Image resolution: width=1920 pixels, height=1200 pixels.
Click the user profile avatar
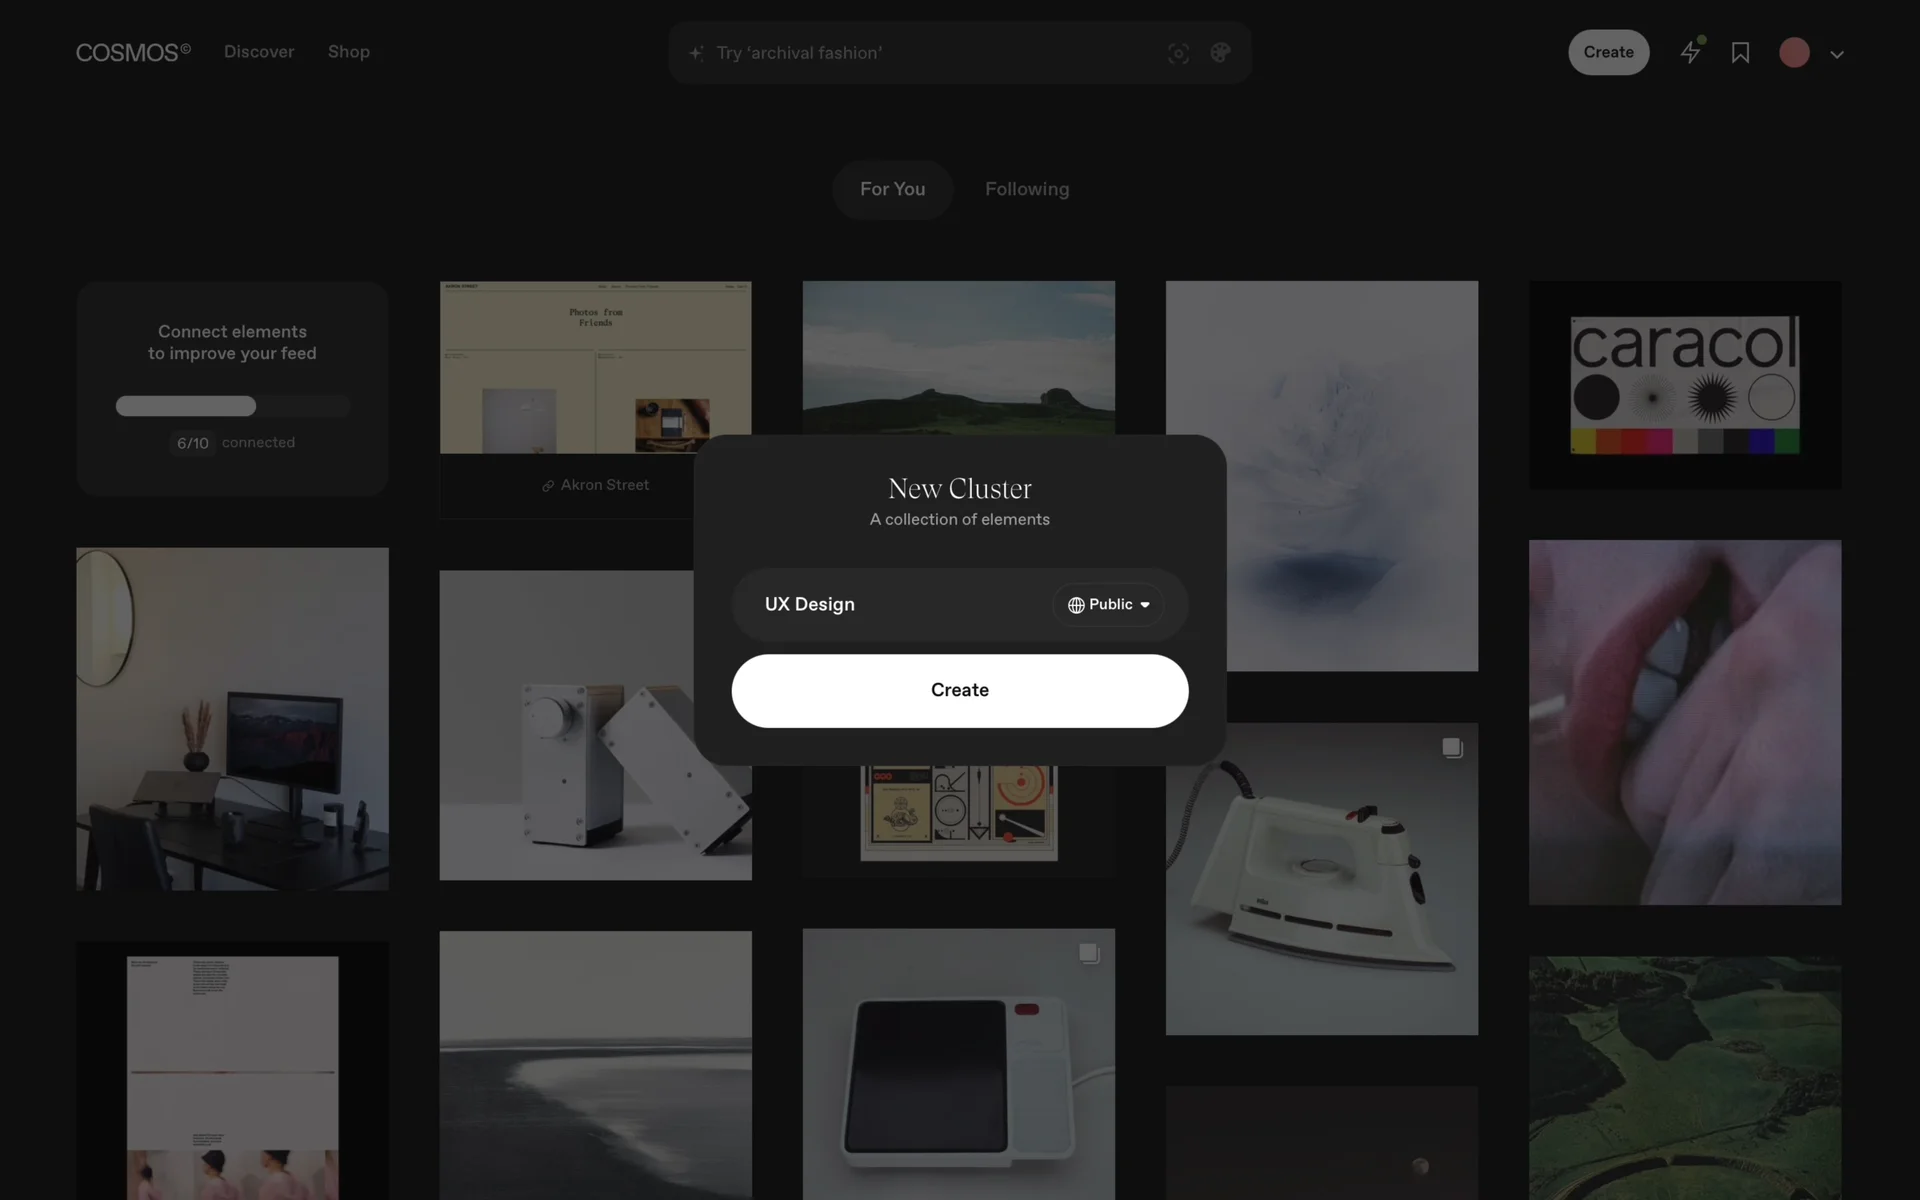pos(1794,53)
